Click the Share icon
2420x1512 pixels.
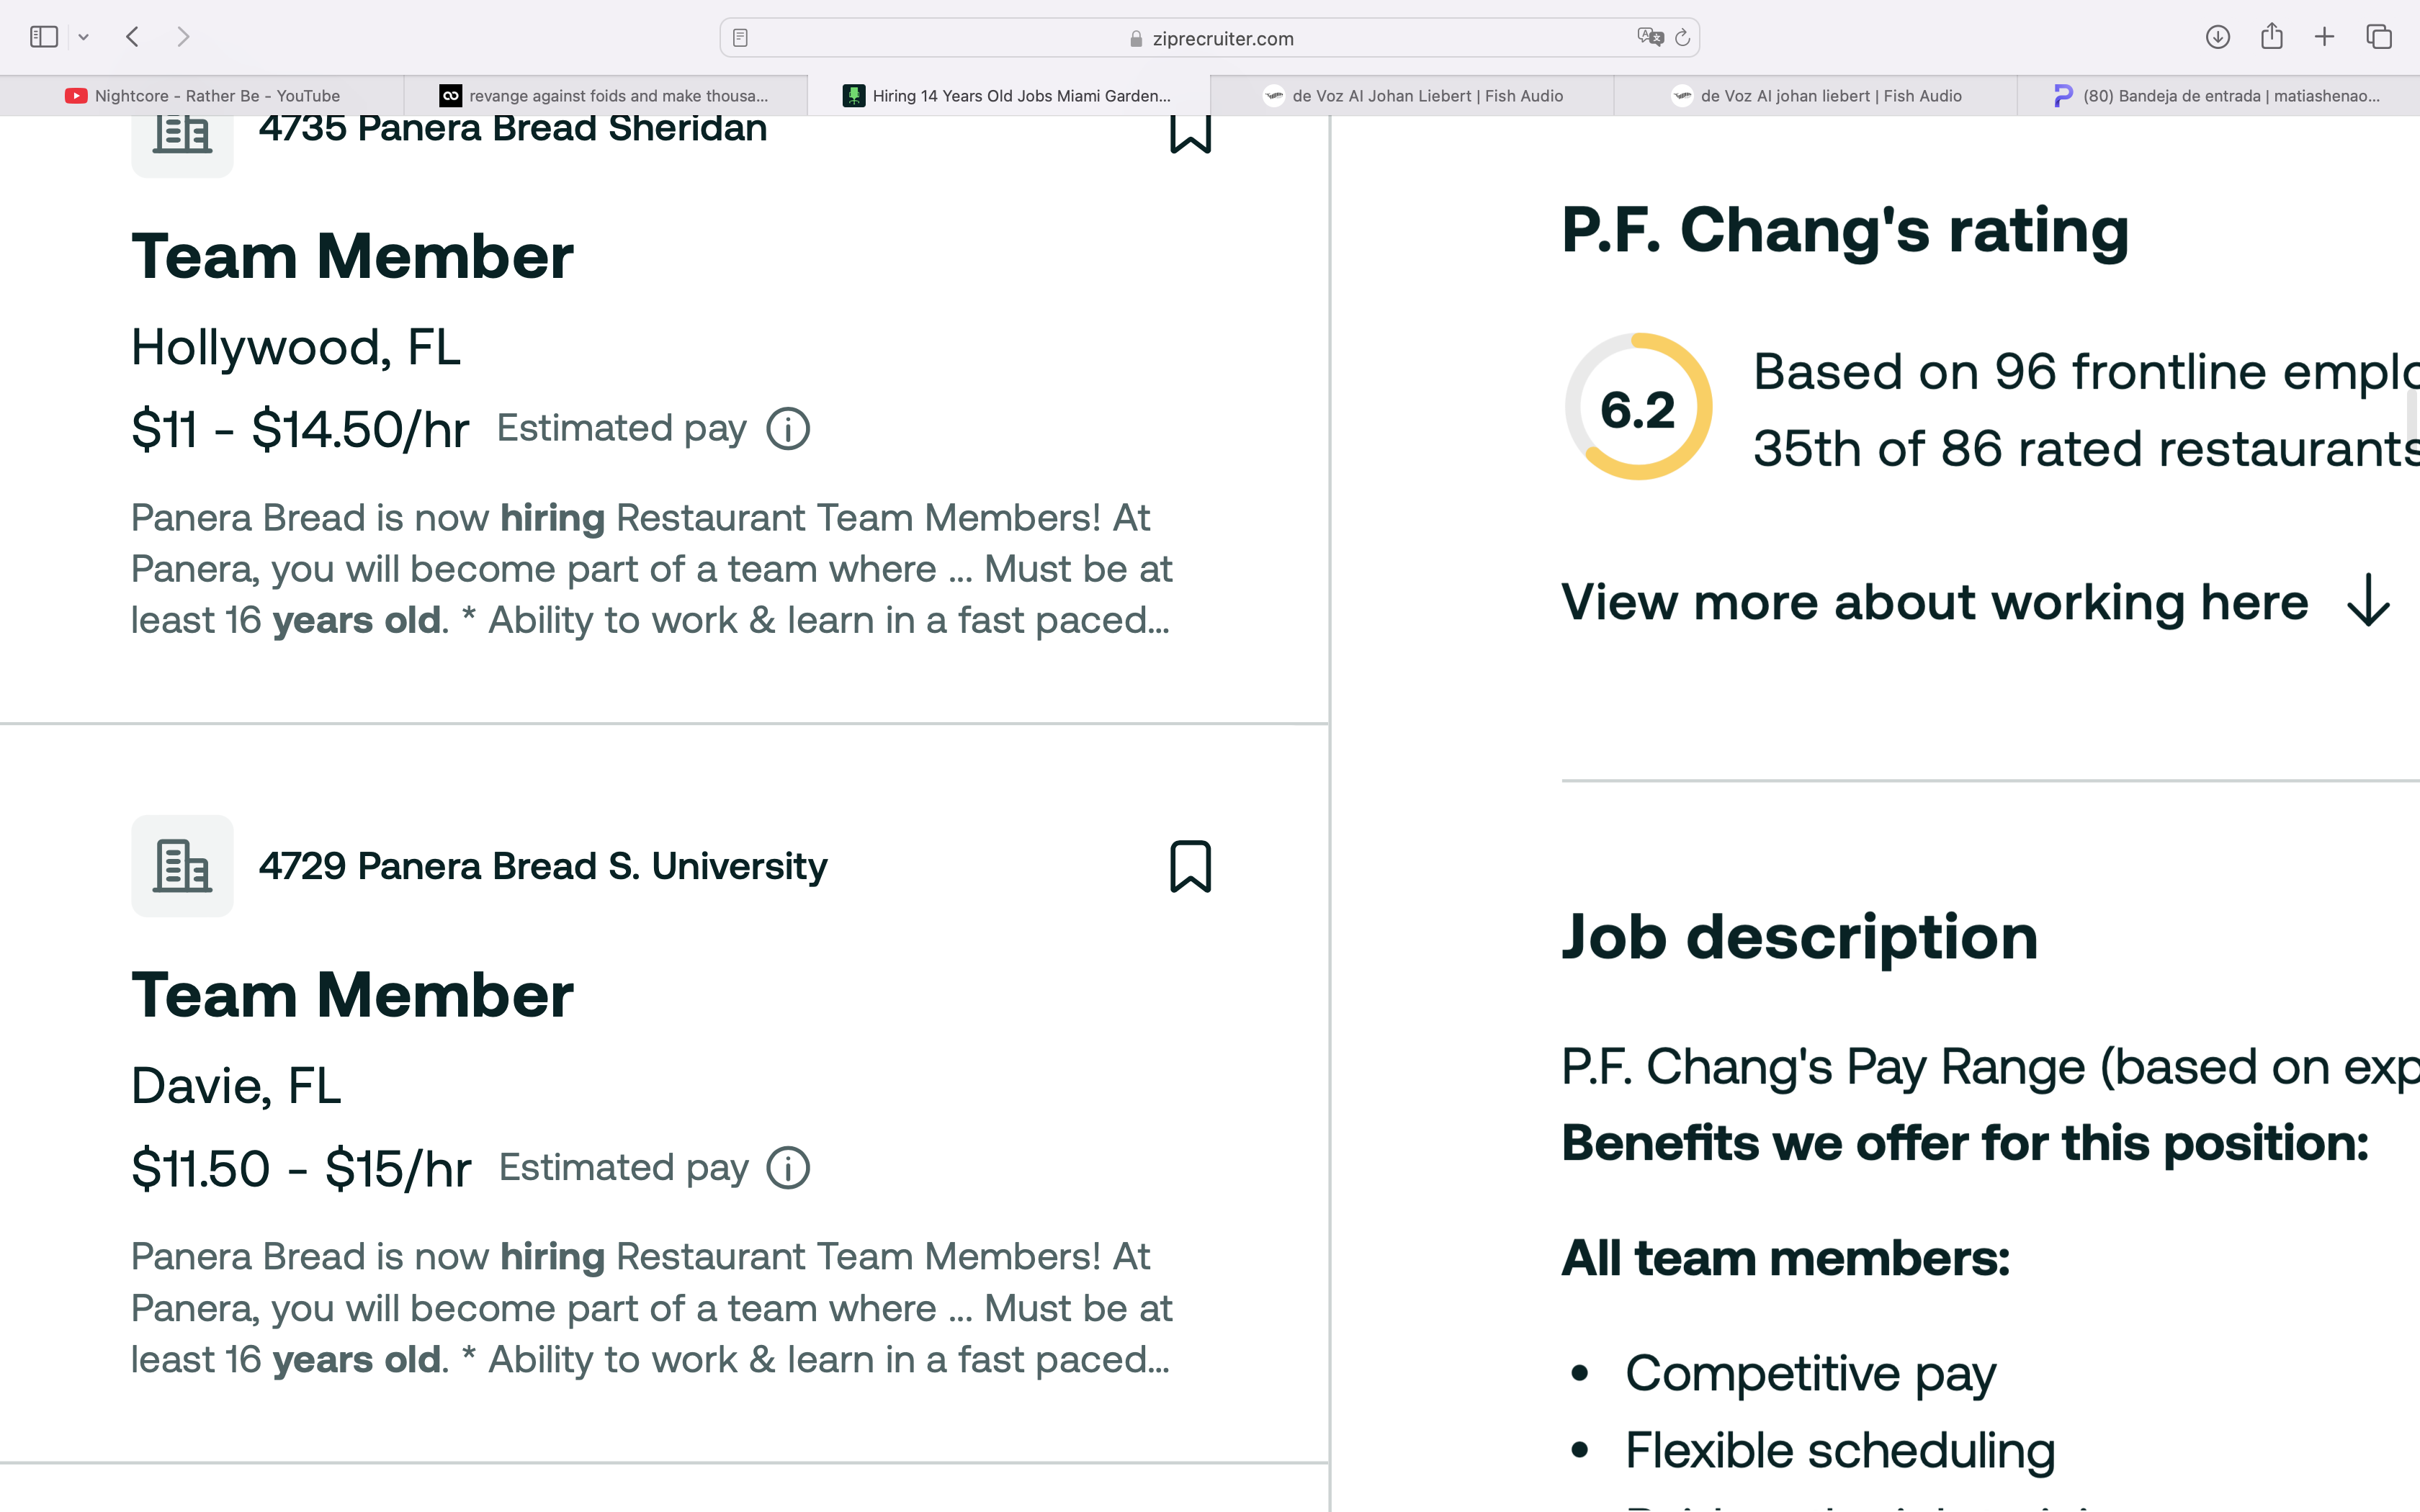(2272, 36)
